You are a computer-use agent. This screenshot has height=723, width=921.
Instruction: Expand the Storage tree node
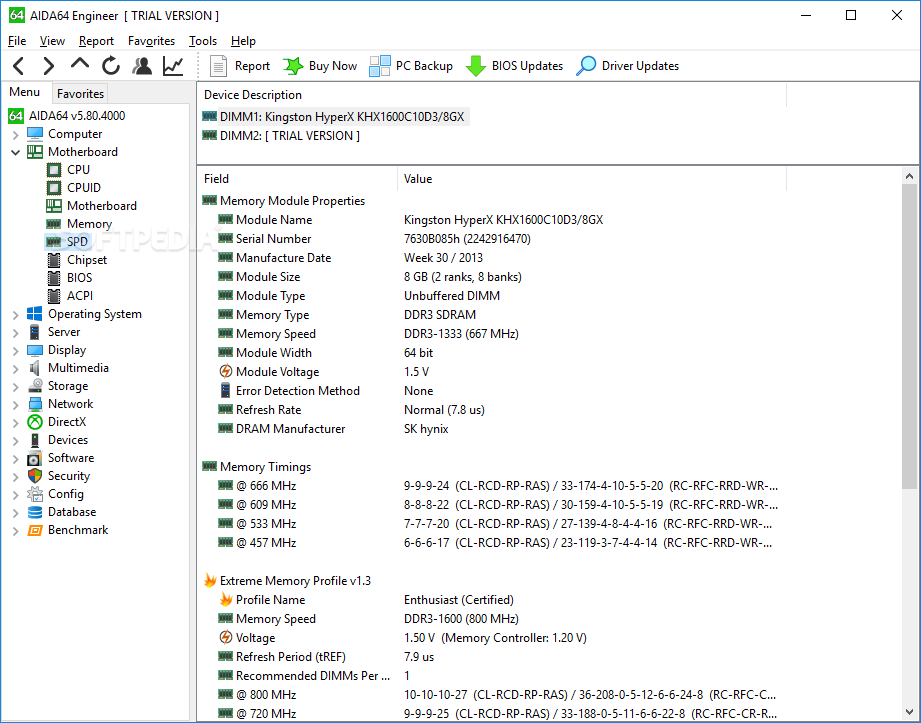click(15, 387)
